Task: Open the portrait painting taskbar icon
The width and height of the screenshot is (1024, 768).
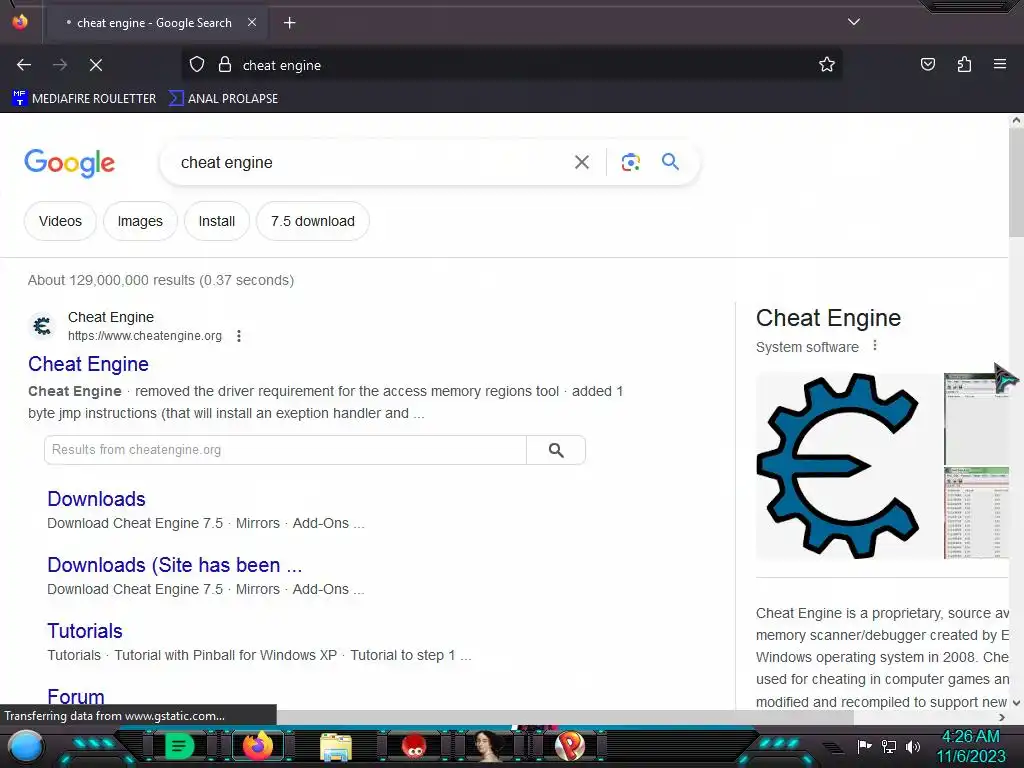Action: (x=487, y=746)
